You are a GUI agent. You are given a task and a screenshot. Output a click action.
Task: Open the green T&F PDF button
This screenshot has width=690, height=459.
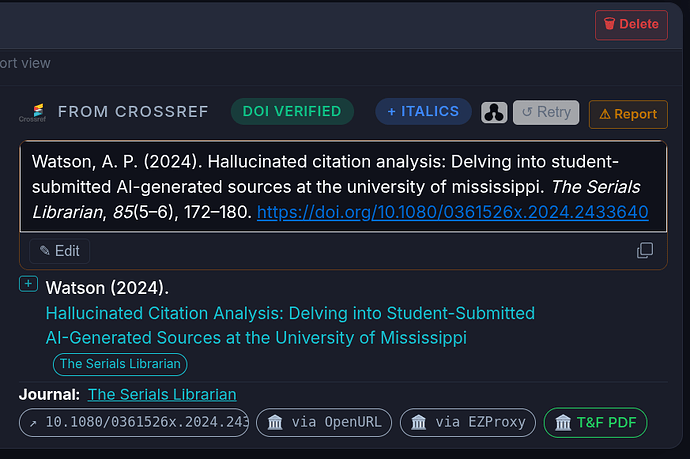tap(595, 422)
